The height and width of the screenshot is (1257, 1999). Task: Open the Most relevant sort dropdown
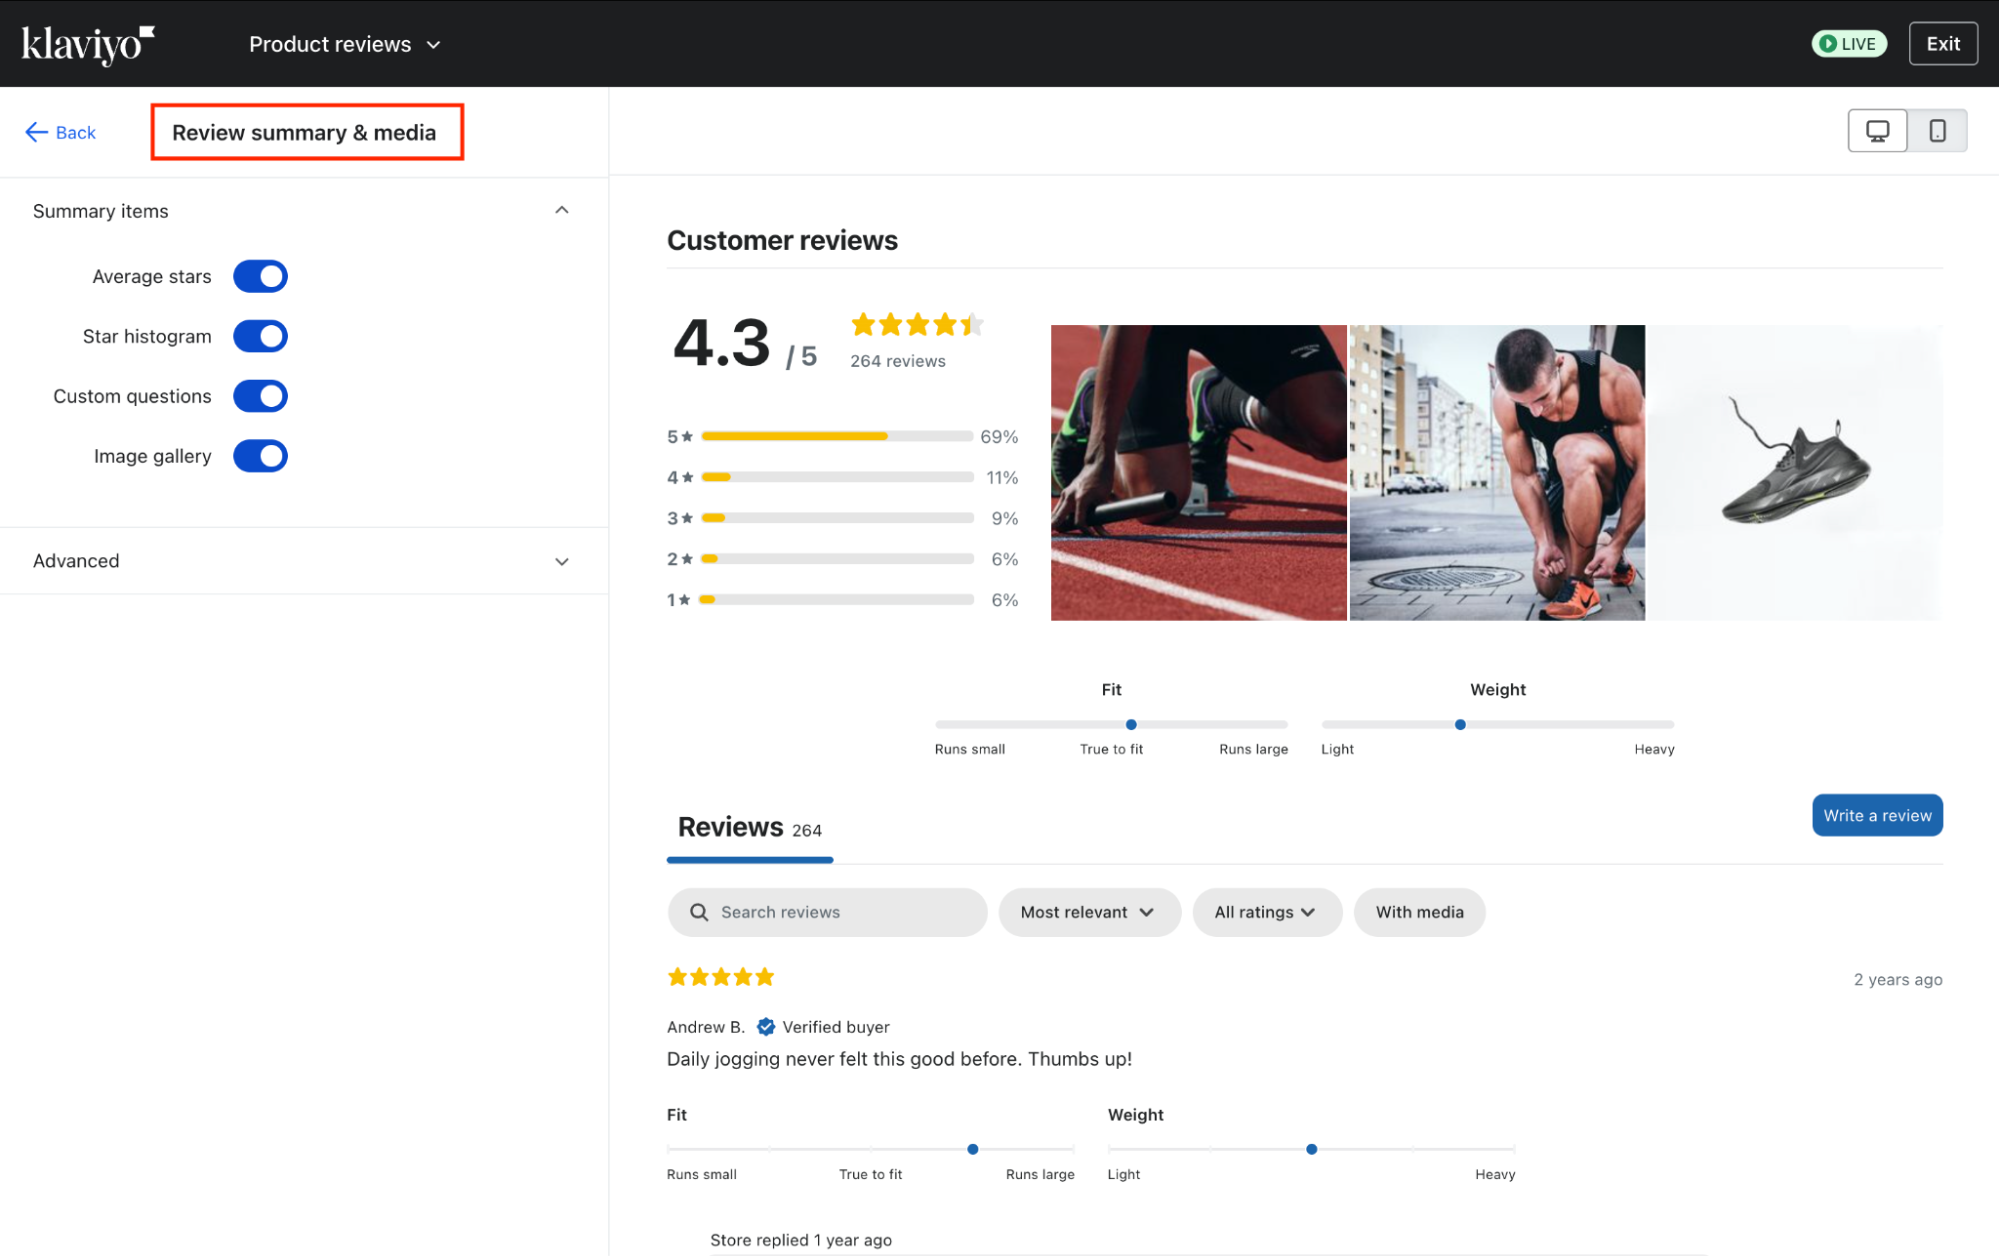1088,912
